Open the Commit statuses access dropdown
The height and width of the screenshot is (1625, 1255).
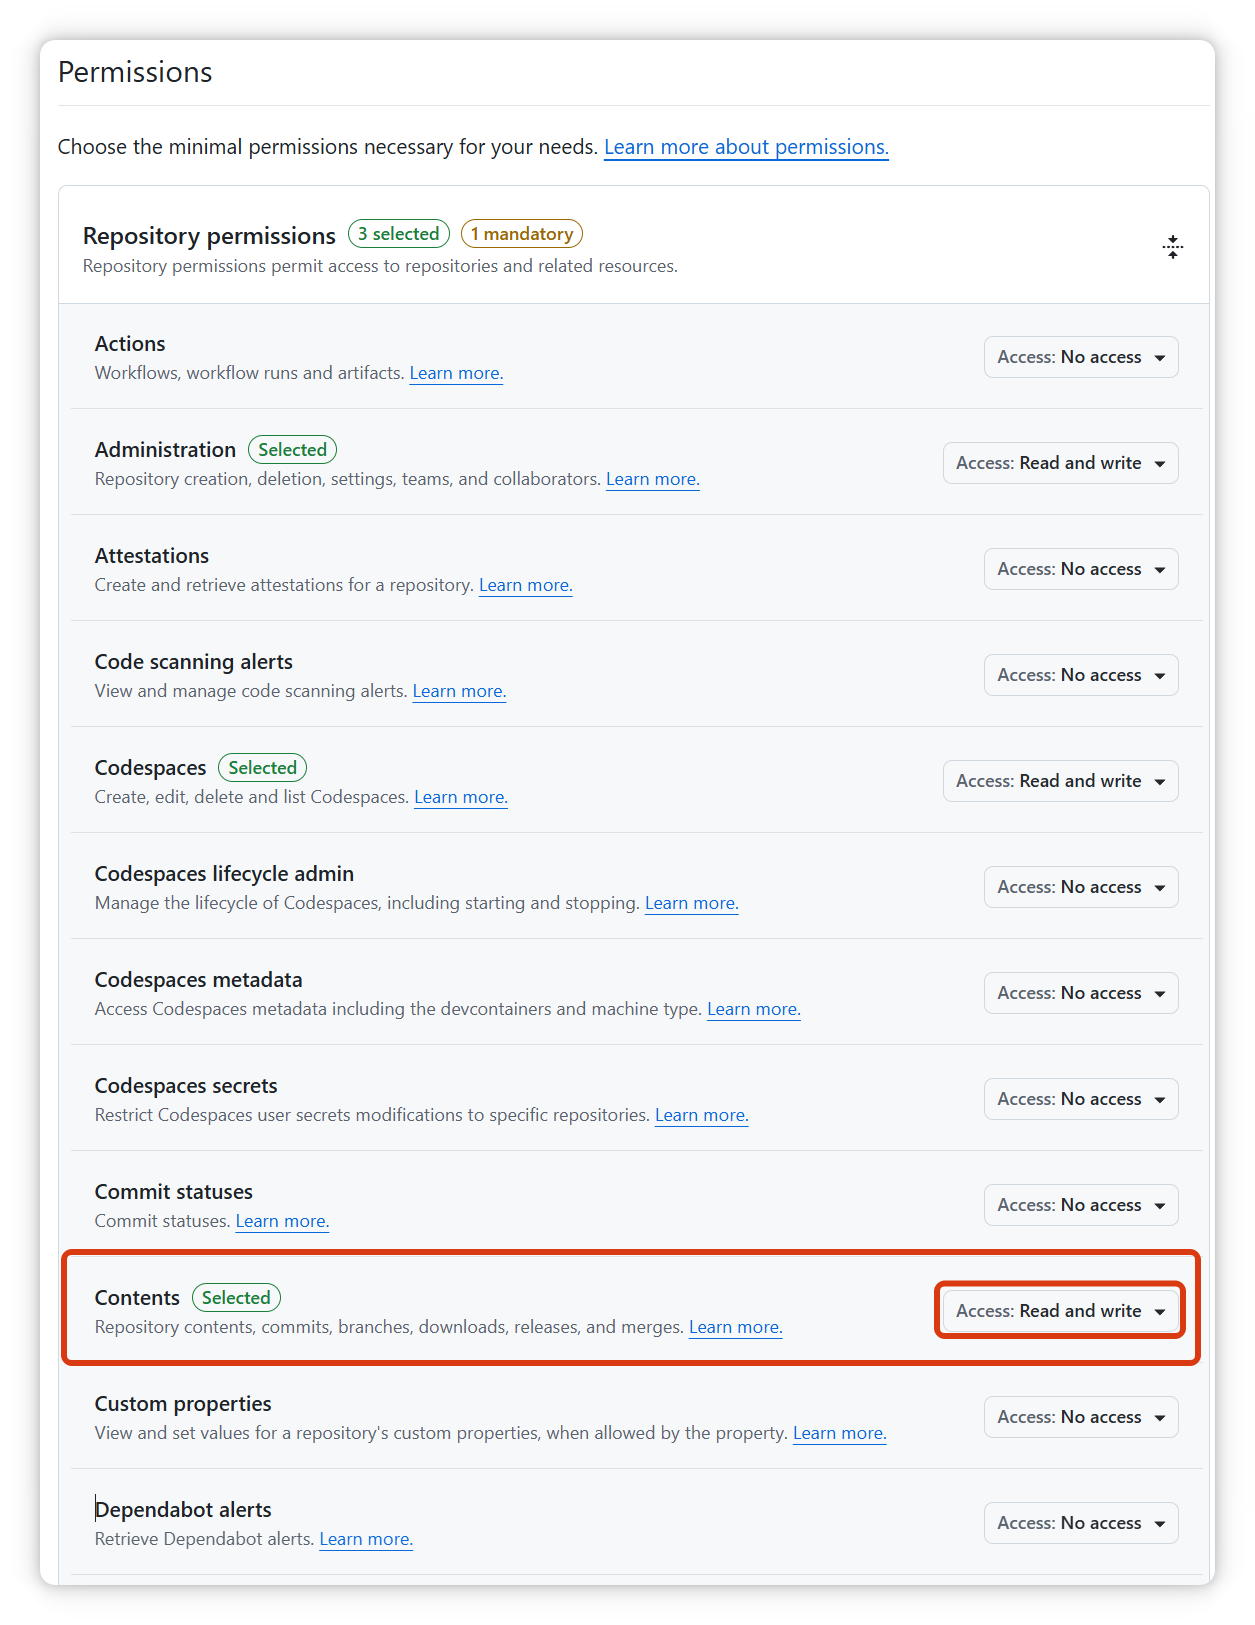[x=1081, y=1205]
